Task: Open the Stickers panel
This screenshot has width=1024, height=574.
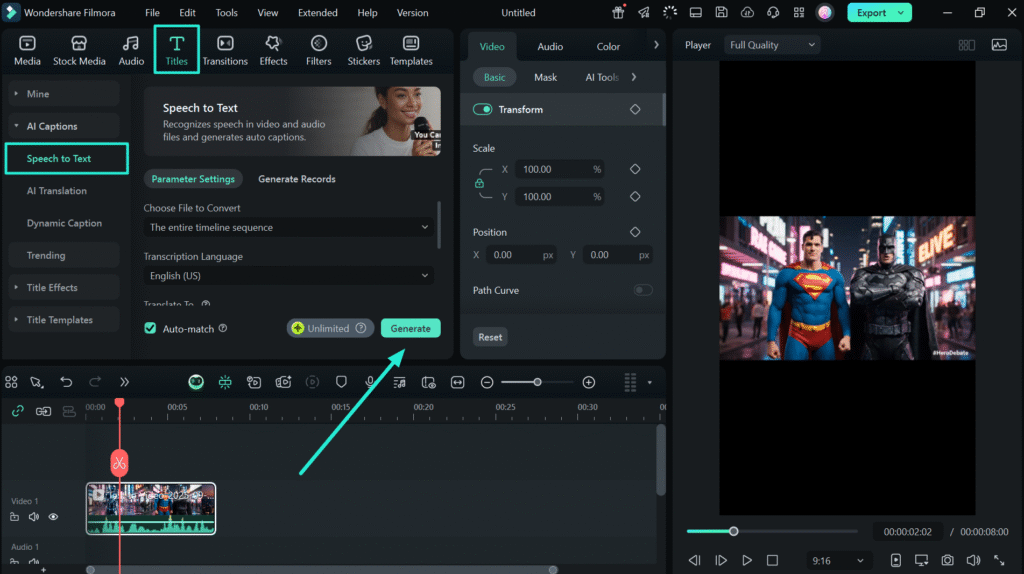Action: [x=363, y=50]
